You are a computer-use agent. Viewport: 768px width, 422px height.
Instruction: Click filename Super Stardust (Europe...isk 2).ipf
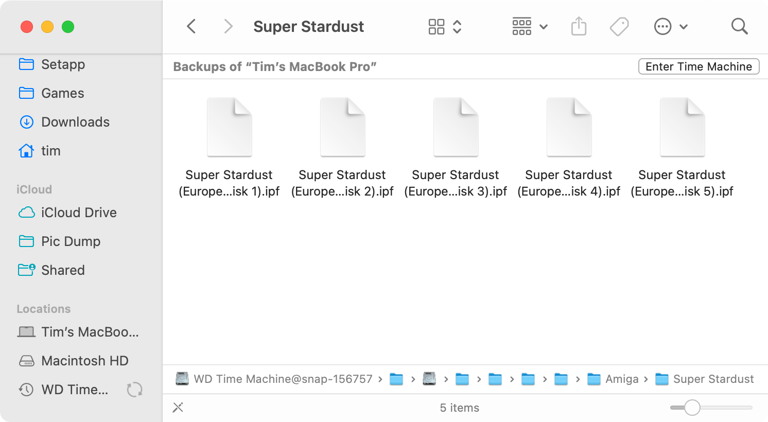point(342,183)
